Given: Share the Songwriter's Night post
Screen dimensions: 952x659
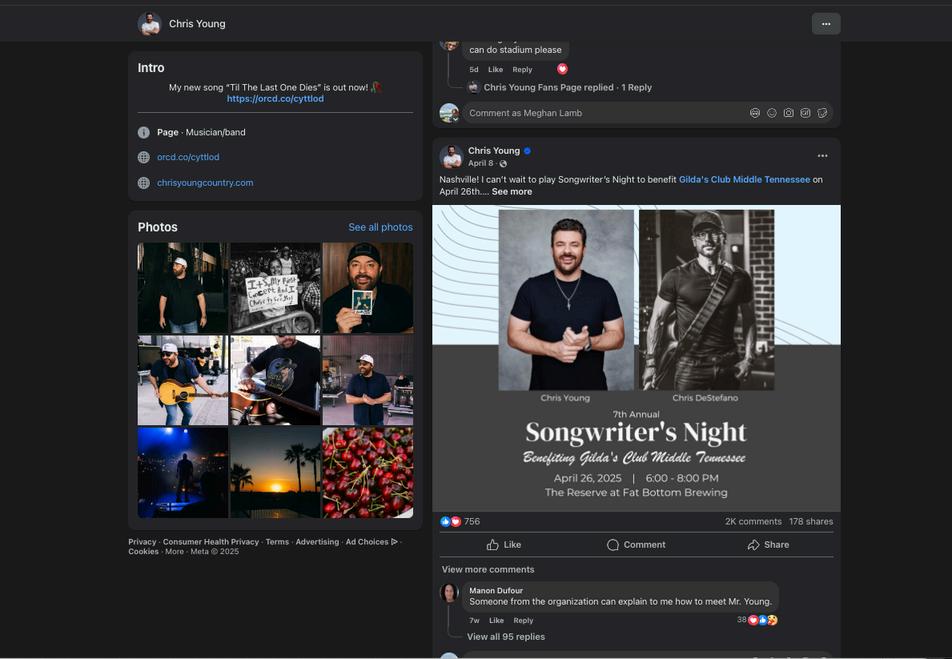Looking at the screenshot, I should (768, 545).
